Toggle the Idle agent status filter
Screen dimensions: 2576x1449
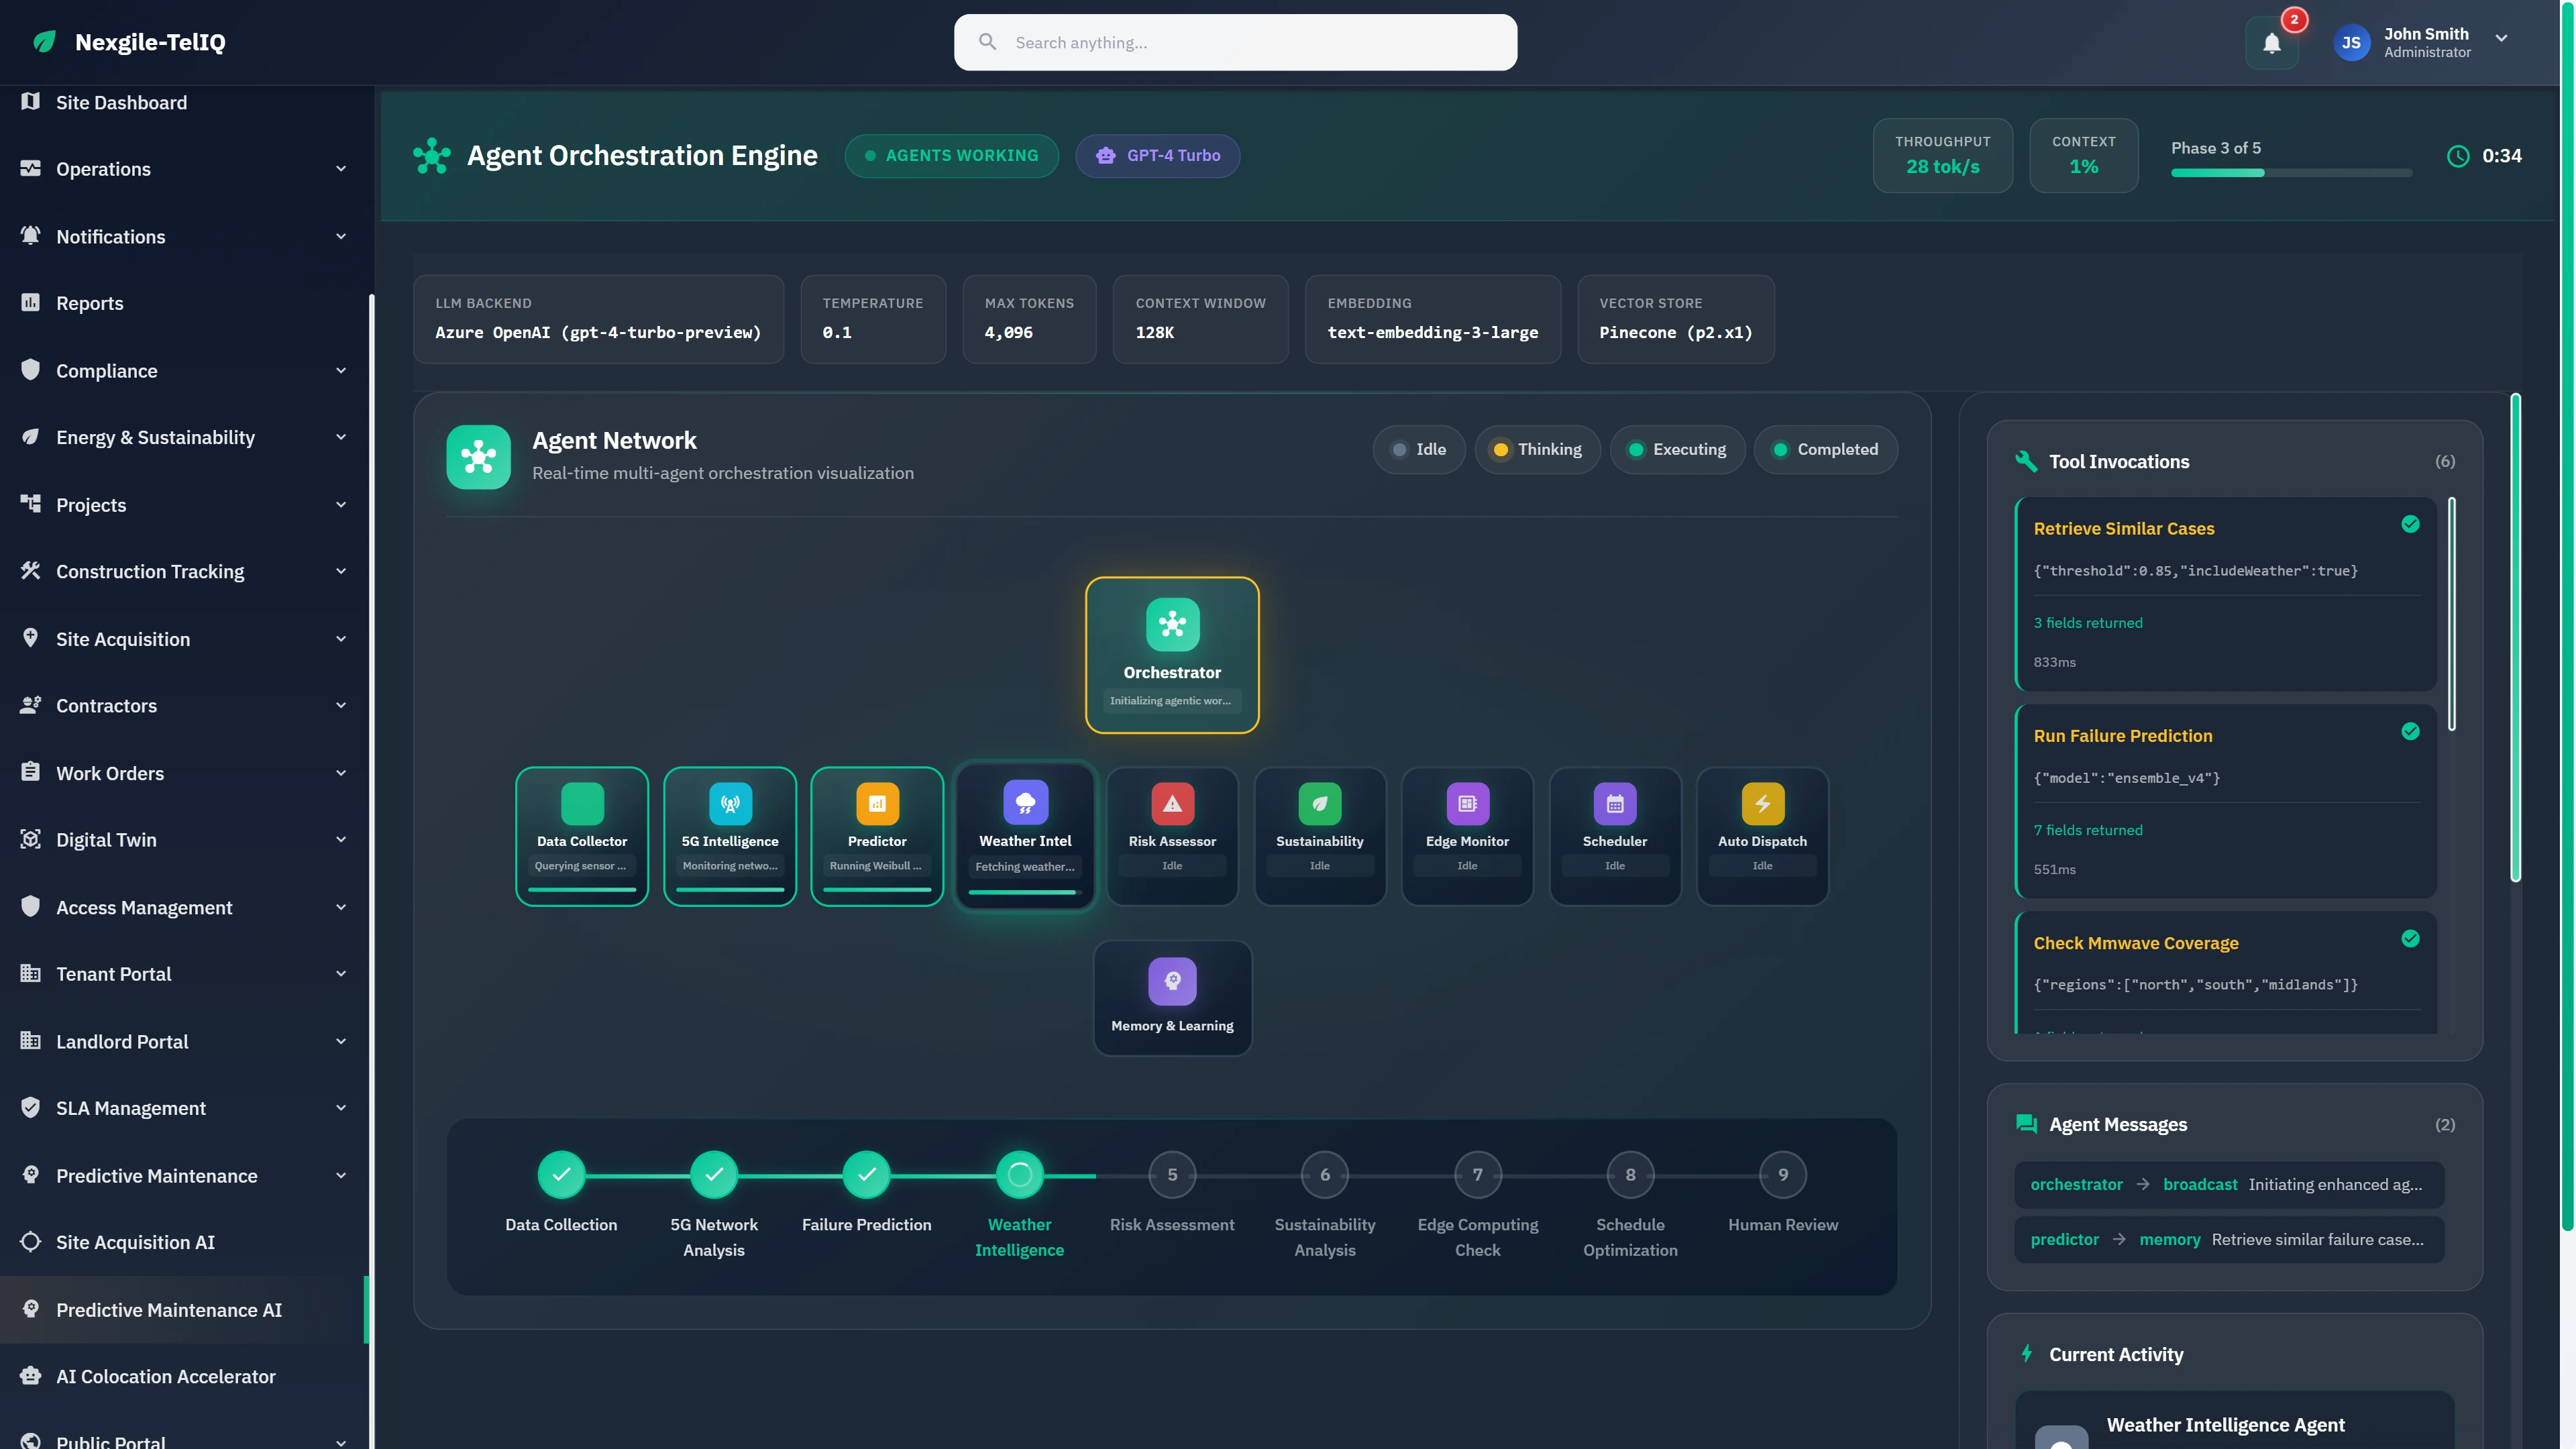[1419, 449]
